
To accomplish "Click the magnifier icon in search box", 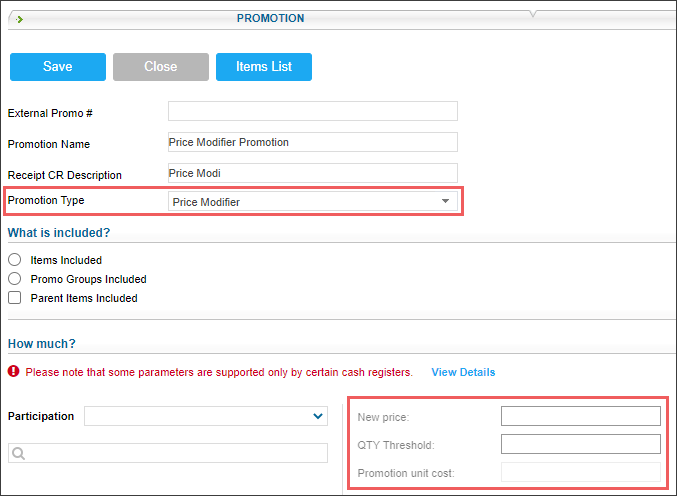I will 18,453.
